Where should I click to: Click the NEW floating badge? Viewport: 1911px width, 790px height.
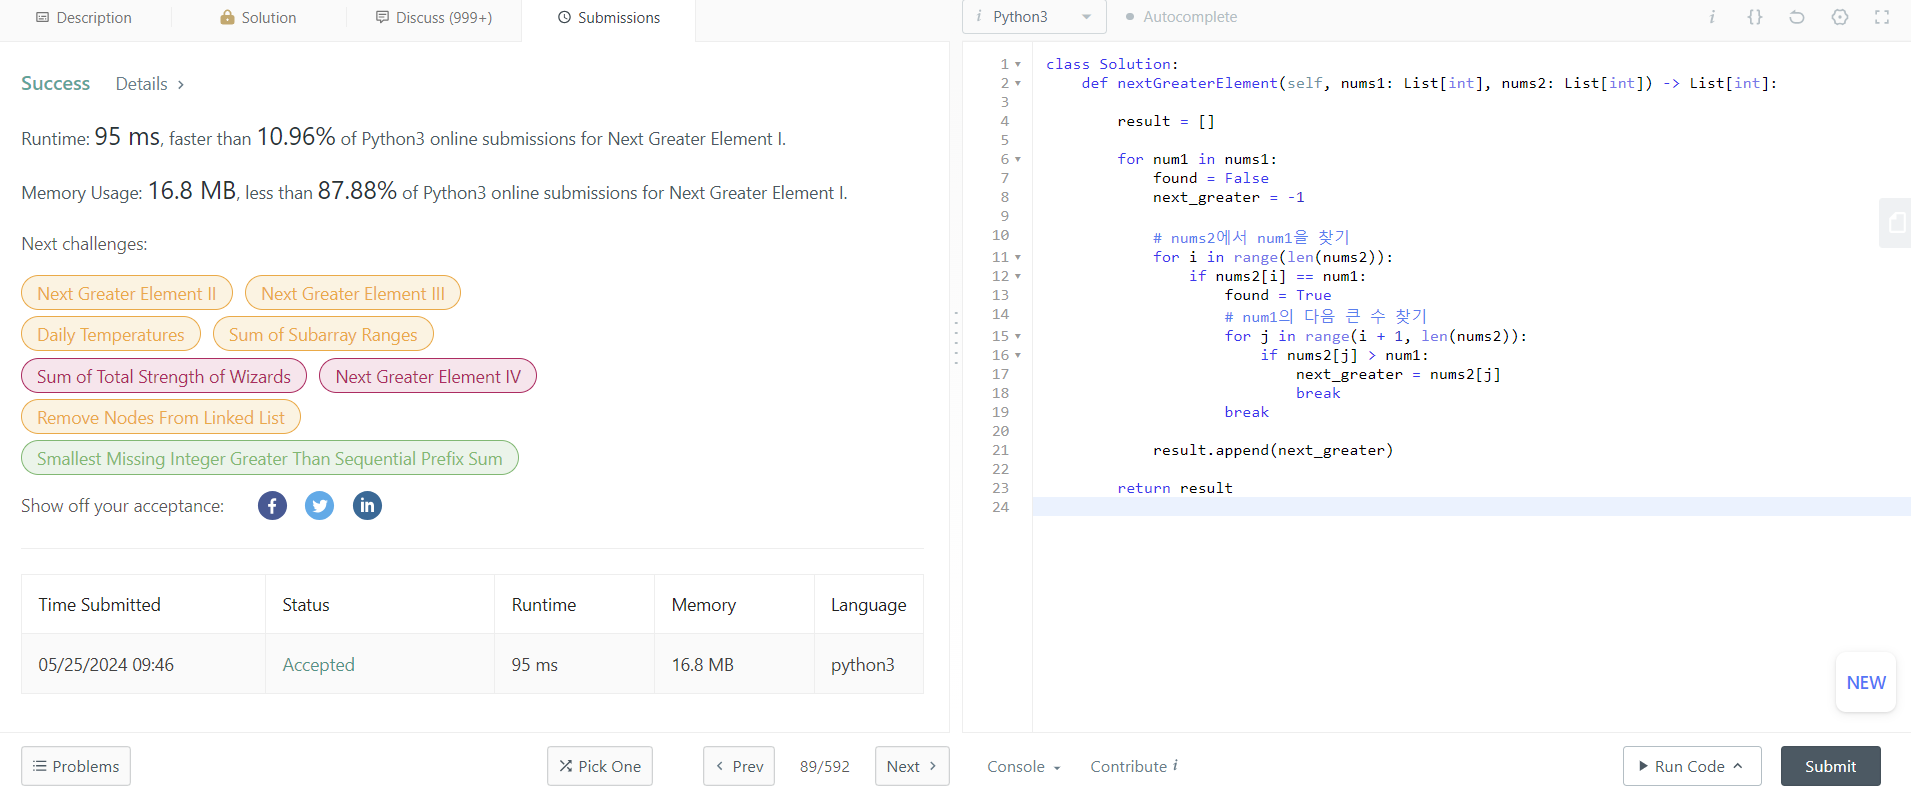[1866, 682]
